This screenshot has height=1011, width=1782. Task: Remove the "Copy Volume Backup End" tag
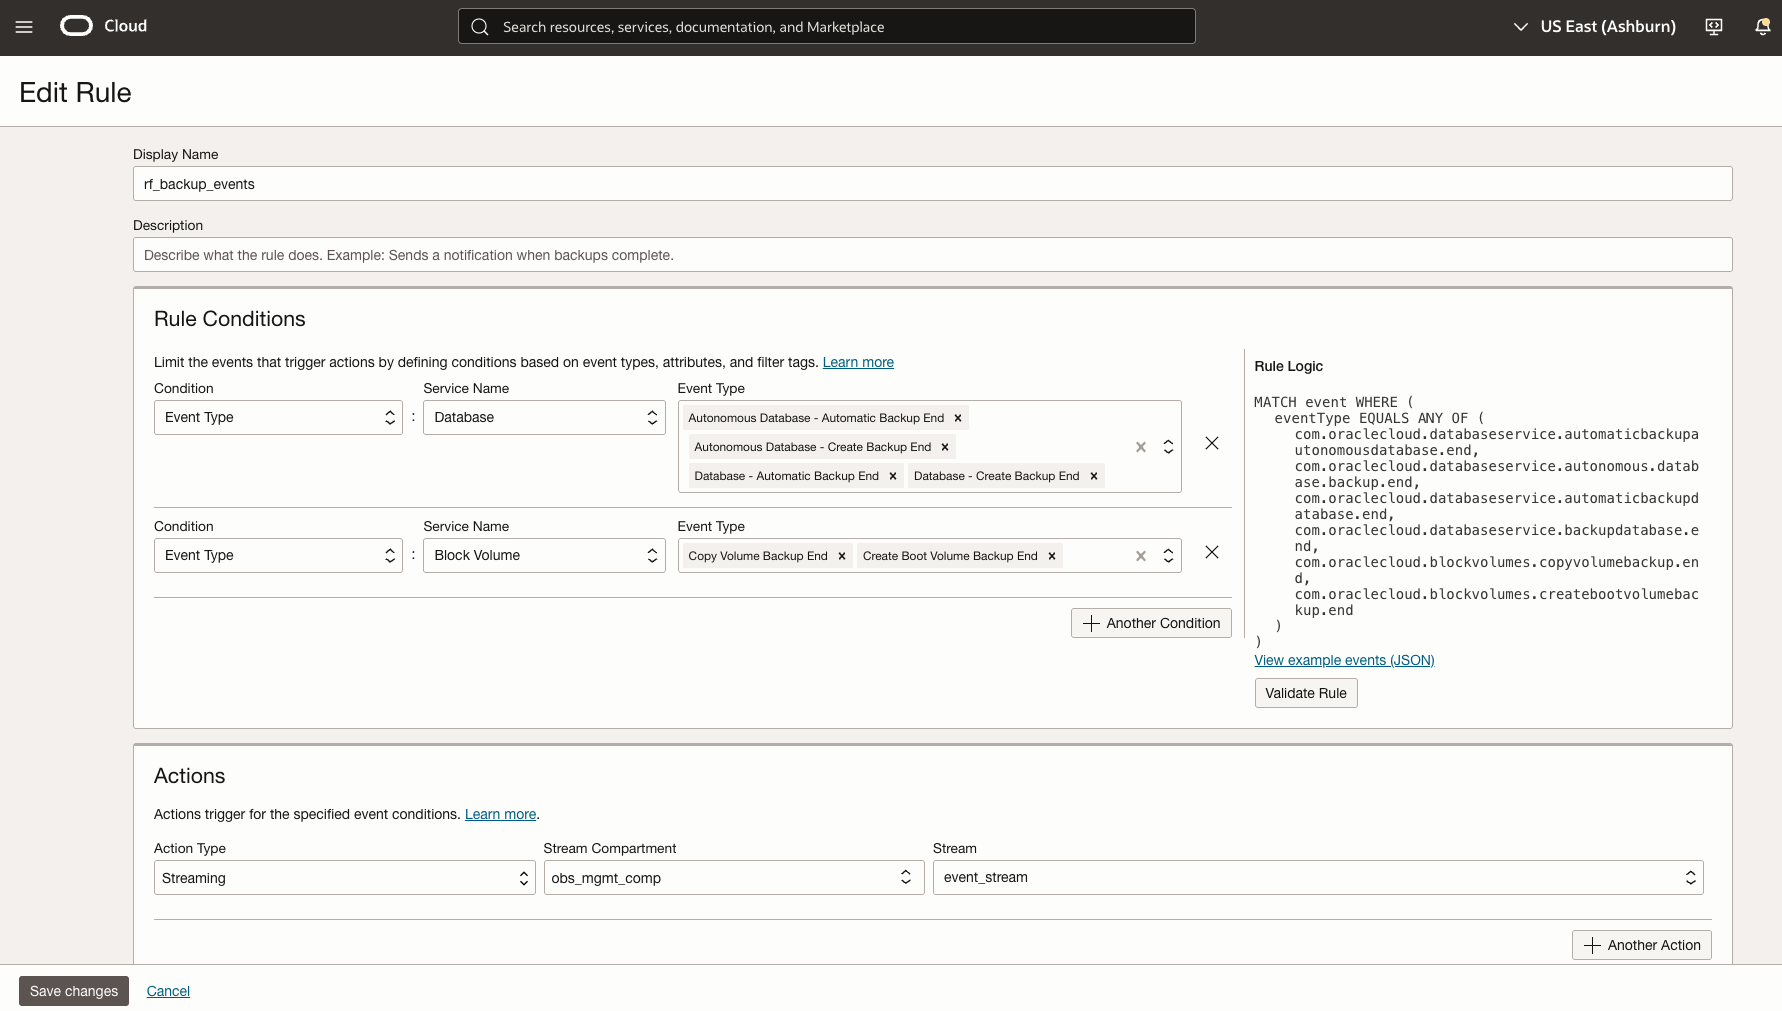pyautogui.click(x=841, y=555)
